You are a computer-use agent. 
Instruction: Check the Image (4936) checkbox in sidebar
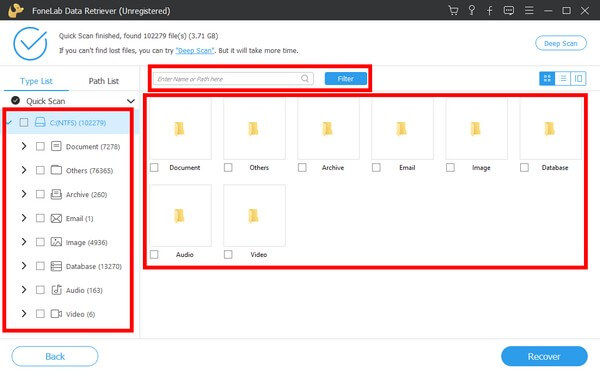pyautogui.click(x=40, y=242)
